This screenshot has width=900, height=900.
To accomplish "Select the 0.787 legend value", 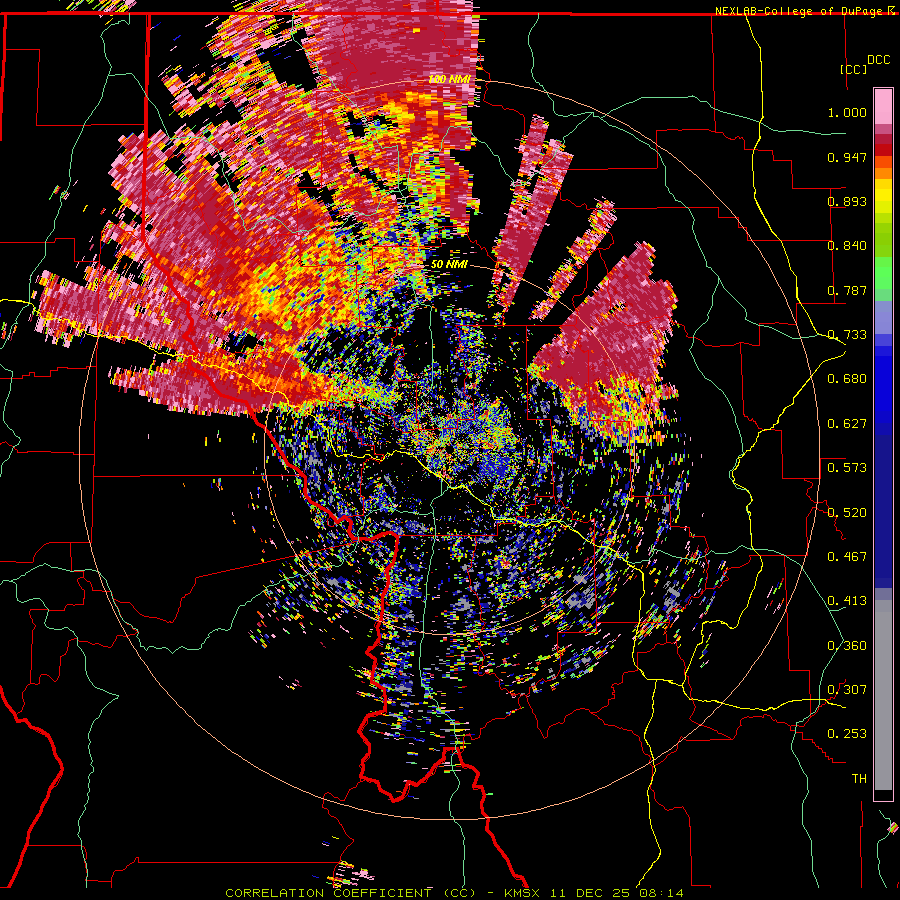I will point(847,290).
